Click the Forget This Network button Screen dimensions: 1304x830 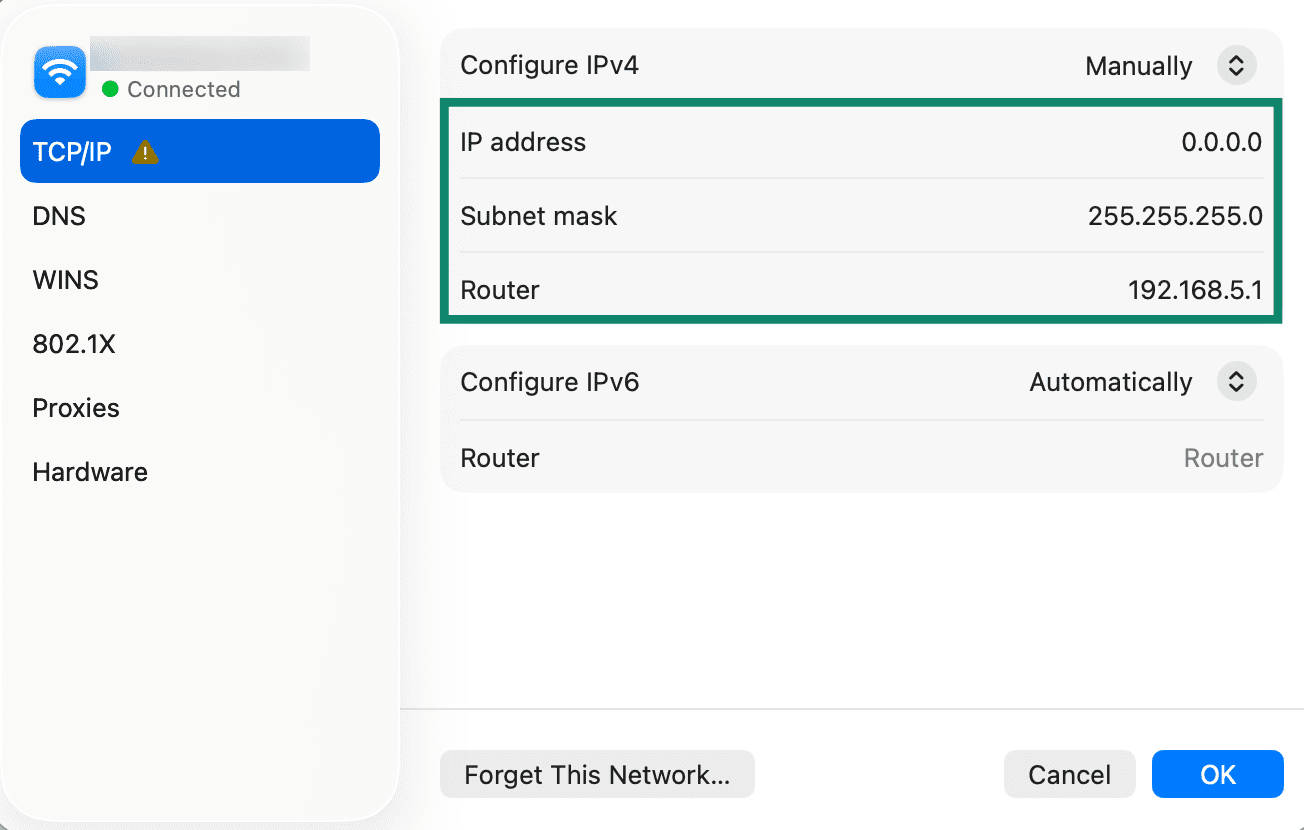[x=597, y=774]
